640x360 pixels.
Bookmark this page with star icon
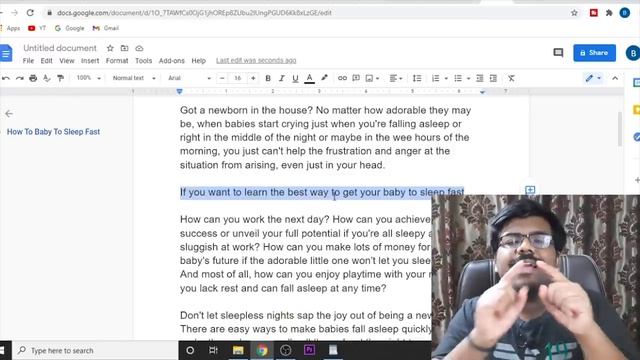point(574,13)
